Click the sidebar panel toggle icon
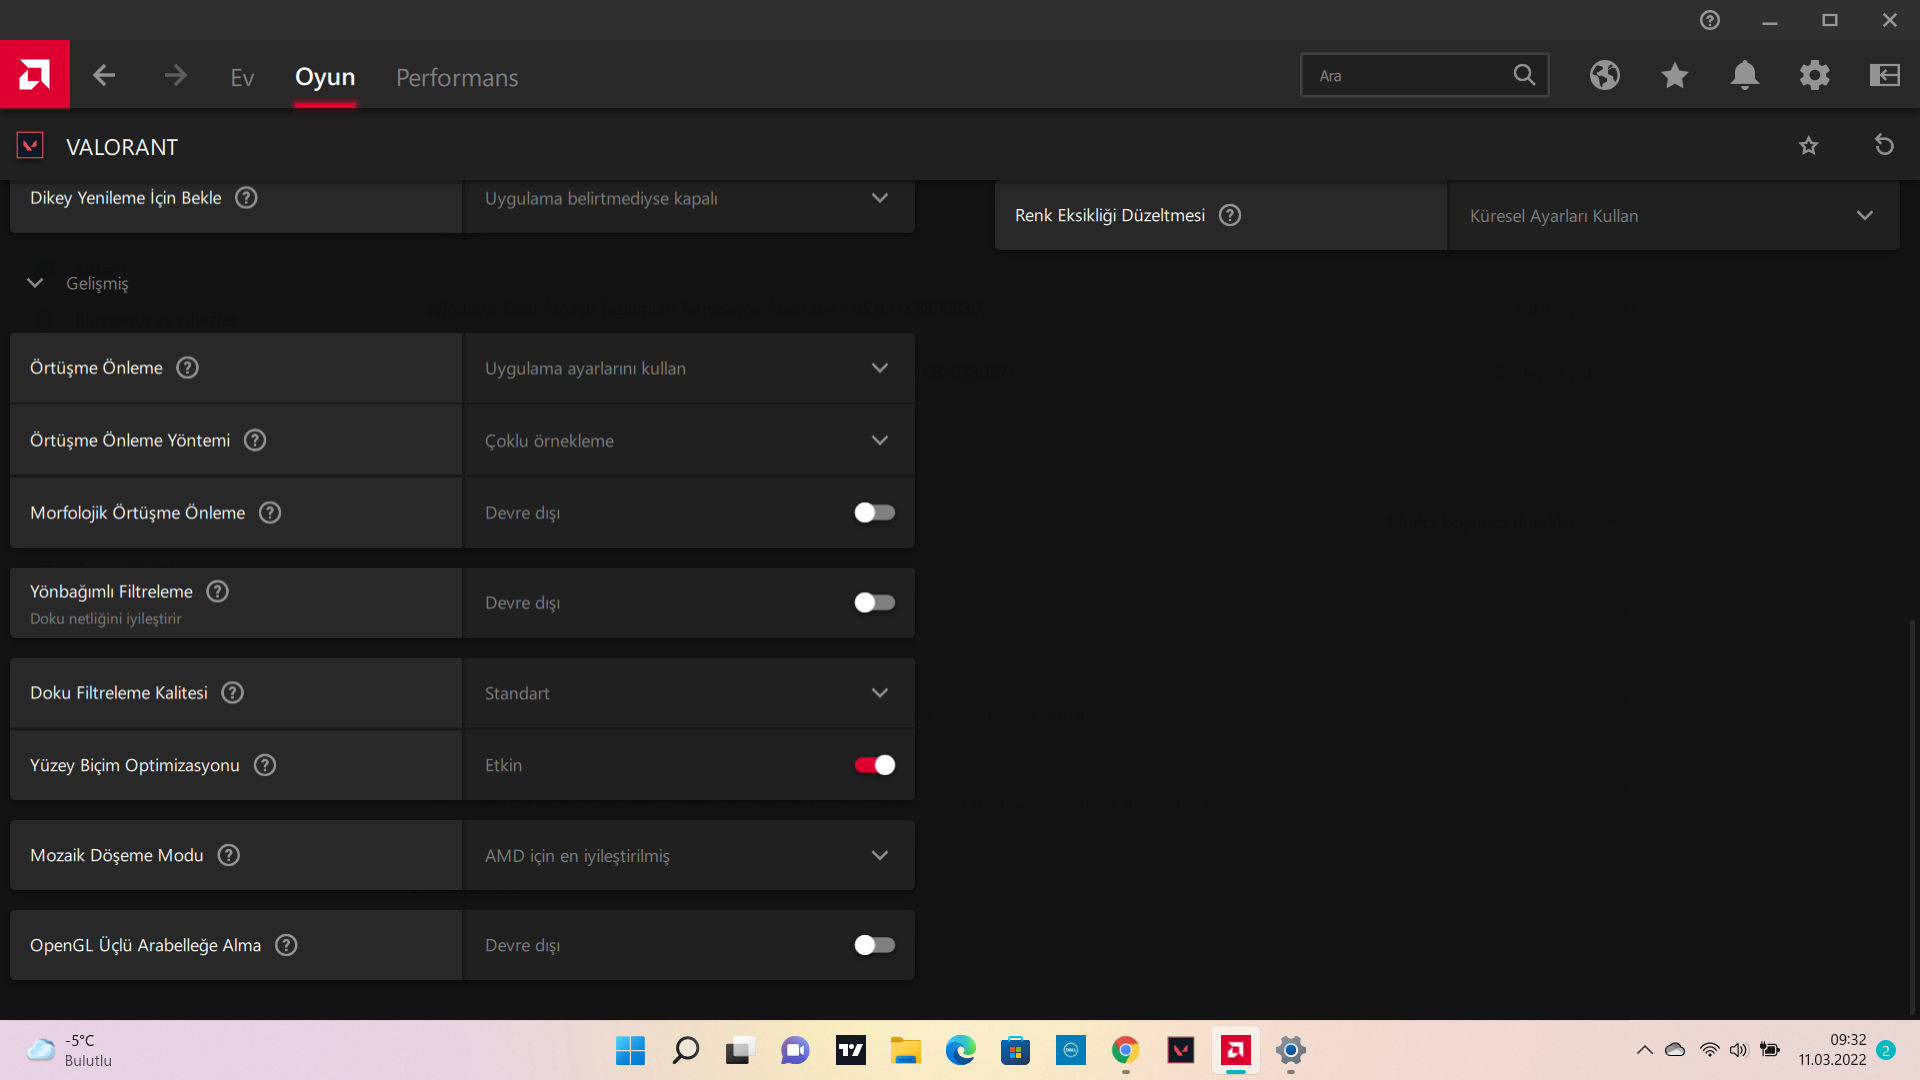 pyautogui.click(x=1884, y=76)
